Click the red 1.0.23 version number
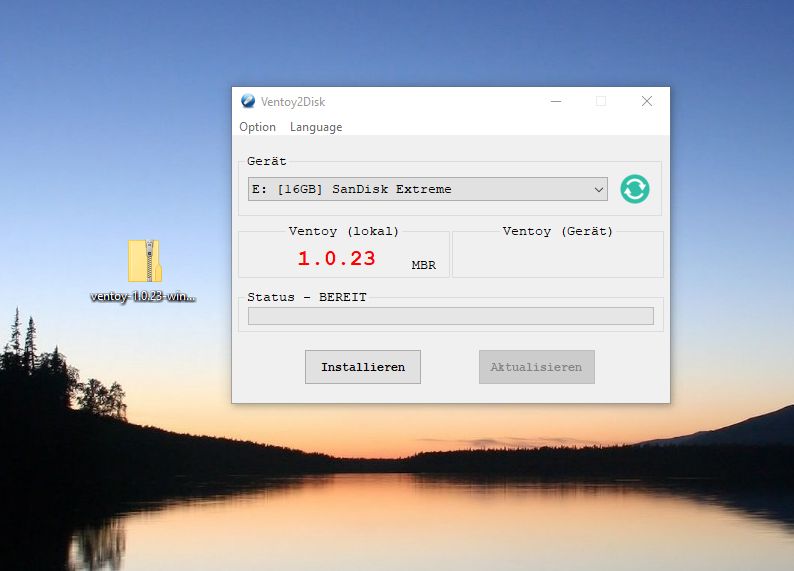 [x=336, y=259]
